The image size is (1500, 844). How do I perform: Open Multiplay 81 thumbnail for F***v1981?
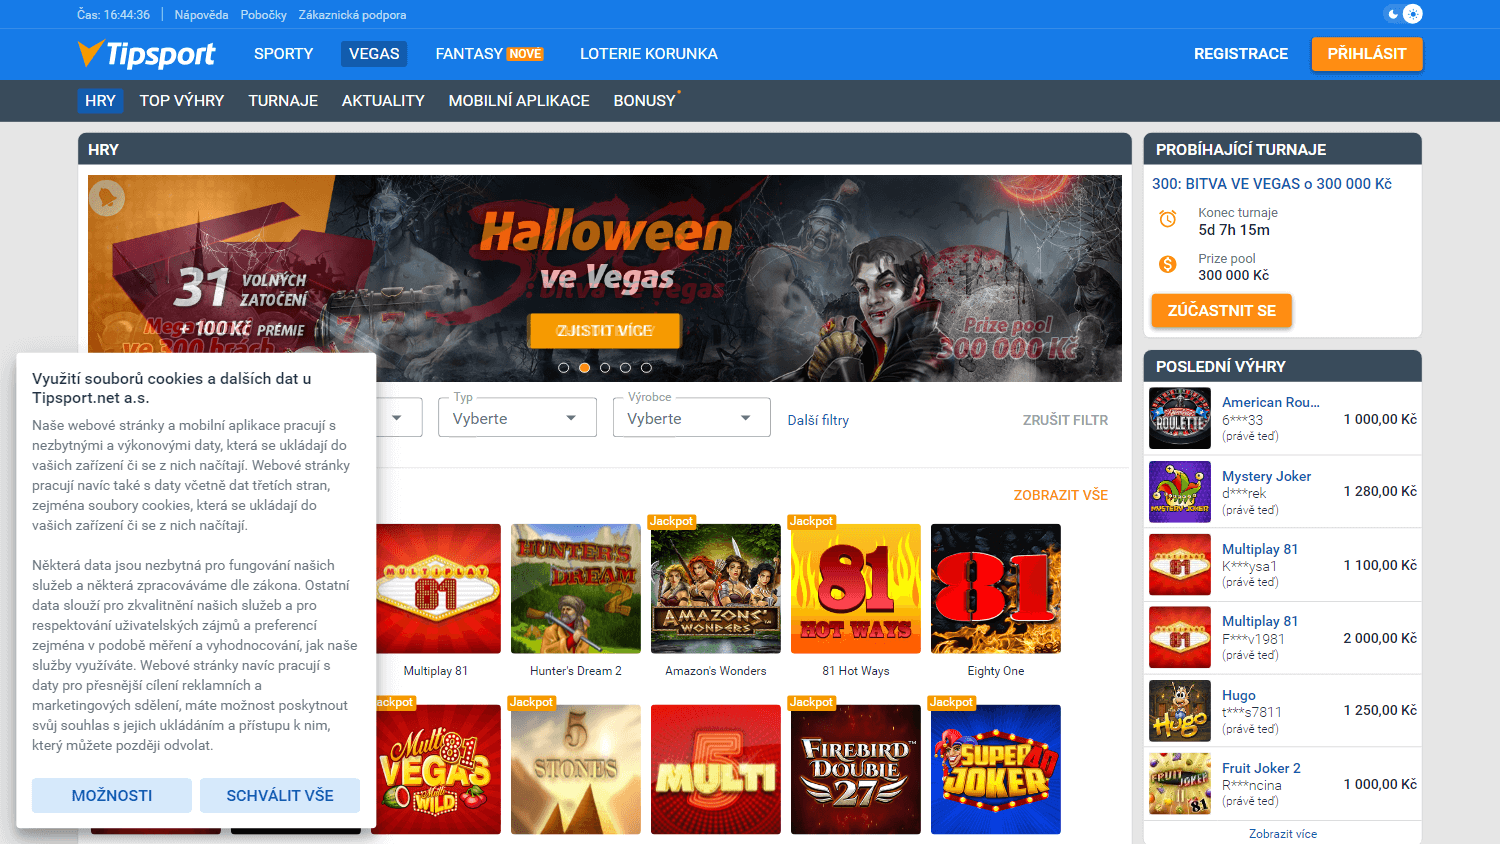click(1180, 638)
